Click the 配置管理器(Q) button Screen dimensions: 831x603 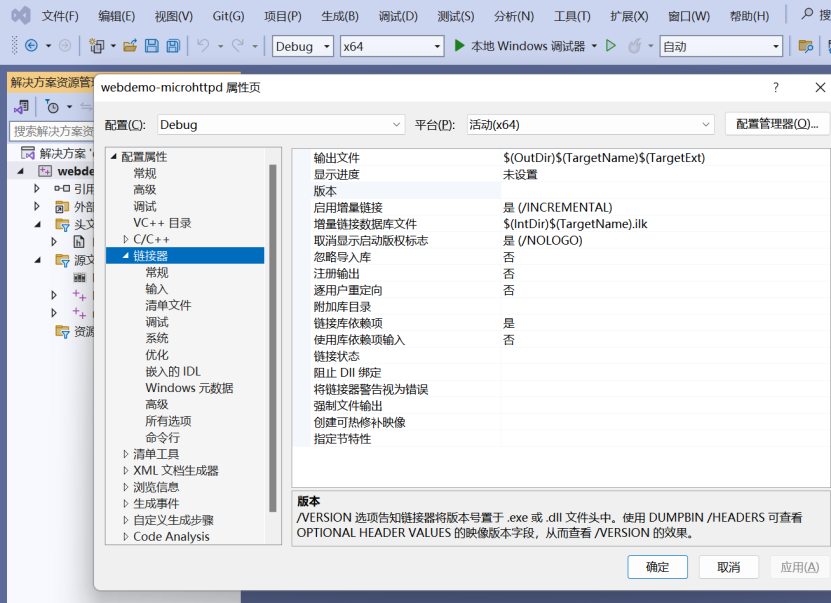coord(779,124)
